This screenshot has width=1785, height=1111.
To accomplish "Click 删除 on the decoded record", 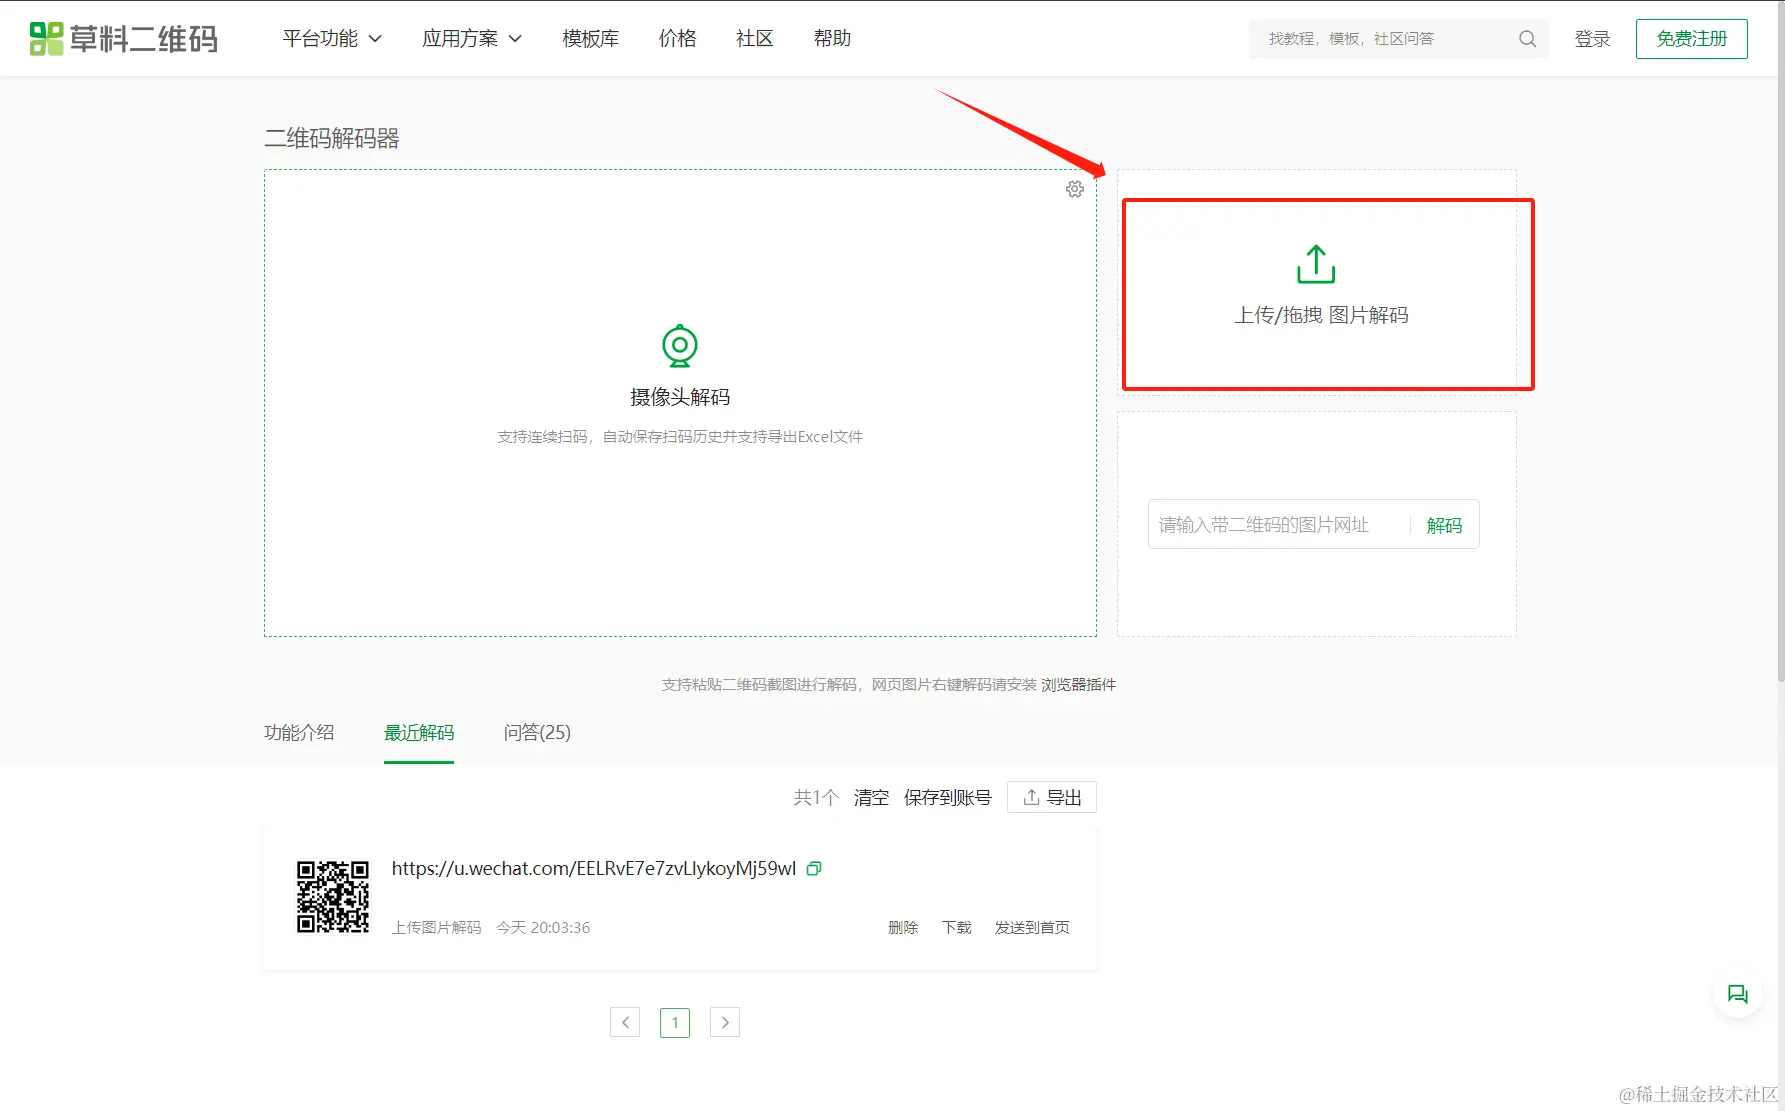I will pos(903,928).
